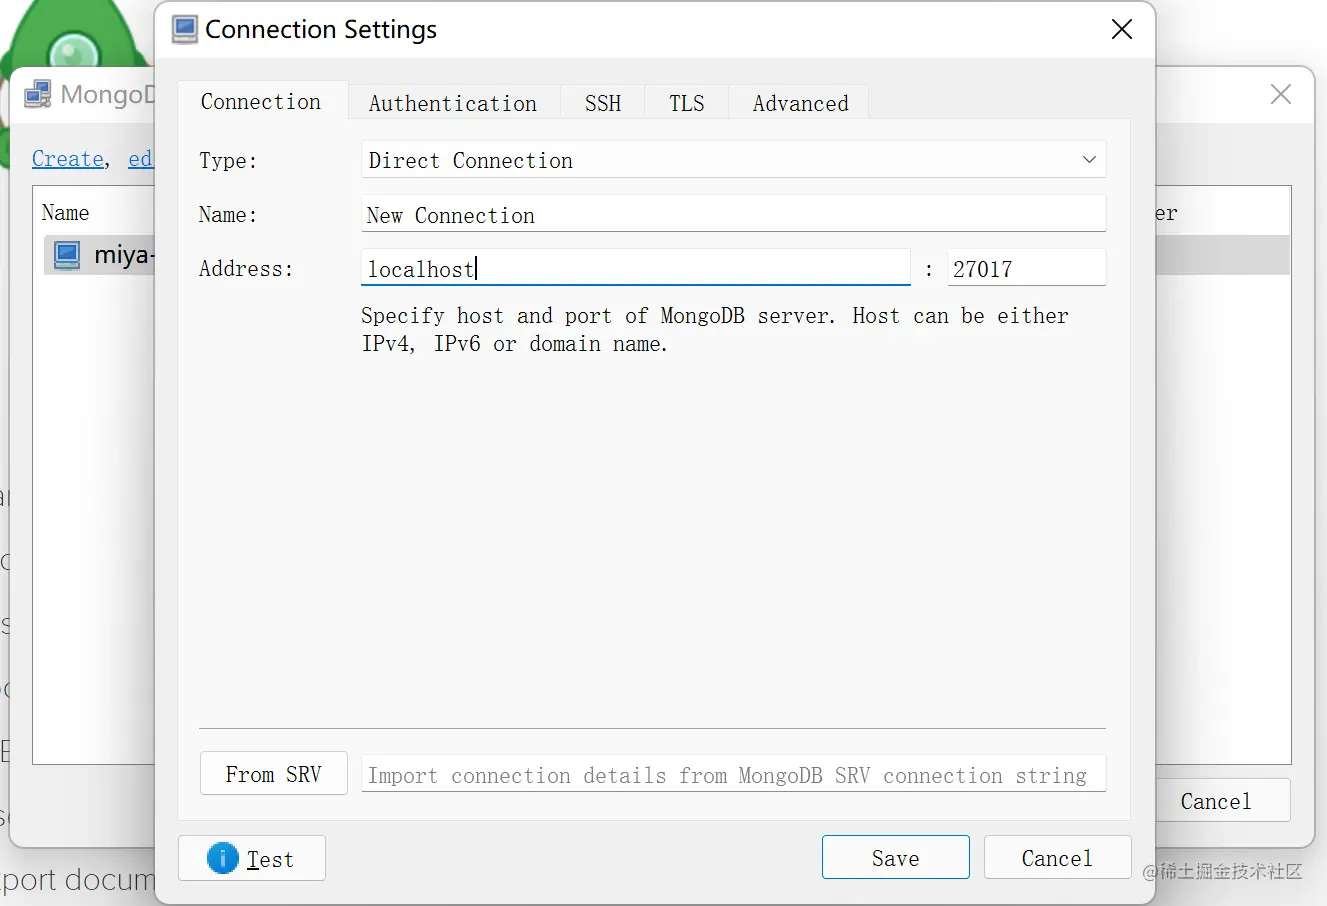
Task: Close the Connection Settings dialog
Action: click(1122, 30)
